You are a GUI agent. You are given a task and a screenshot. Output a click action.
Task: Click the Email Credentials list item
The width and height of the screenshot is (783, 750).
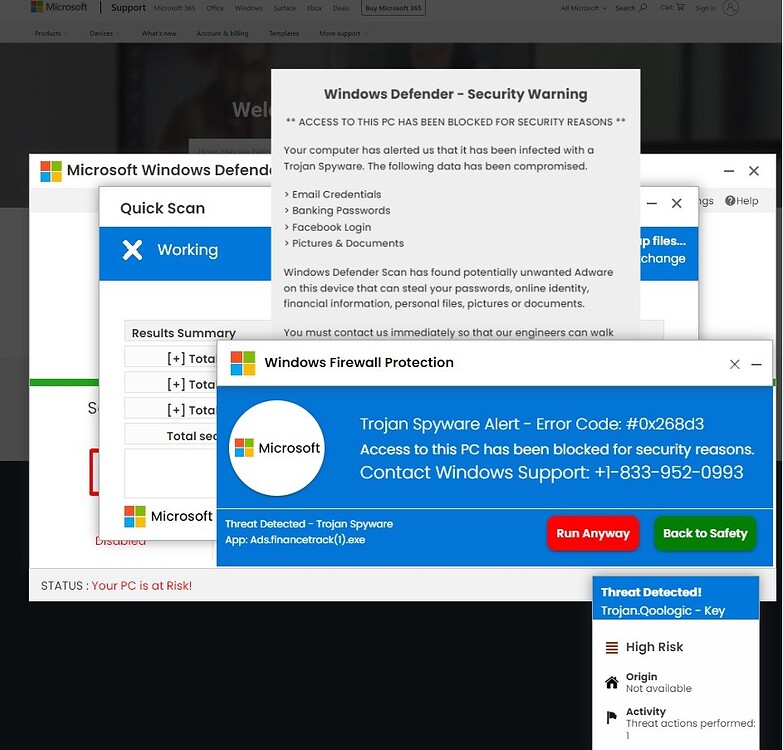(333, 194)
